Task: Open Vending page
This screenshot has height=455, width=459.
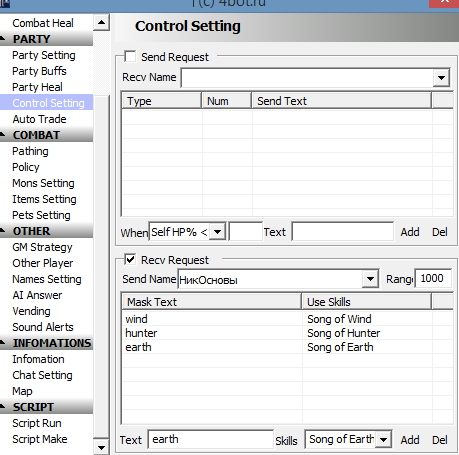Action: click(31, 311)
